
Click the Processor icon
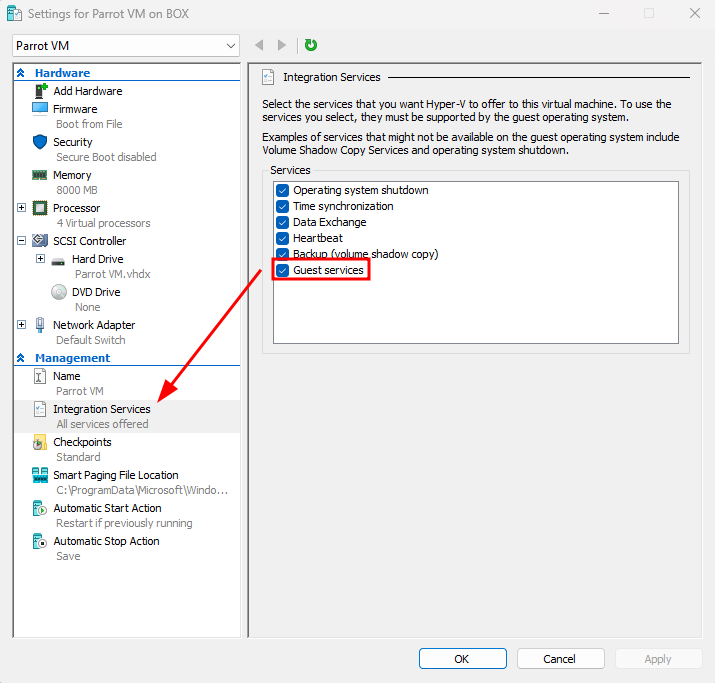click(x=40, y=208)
